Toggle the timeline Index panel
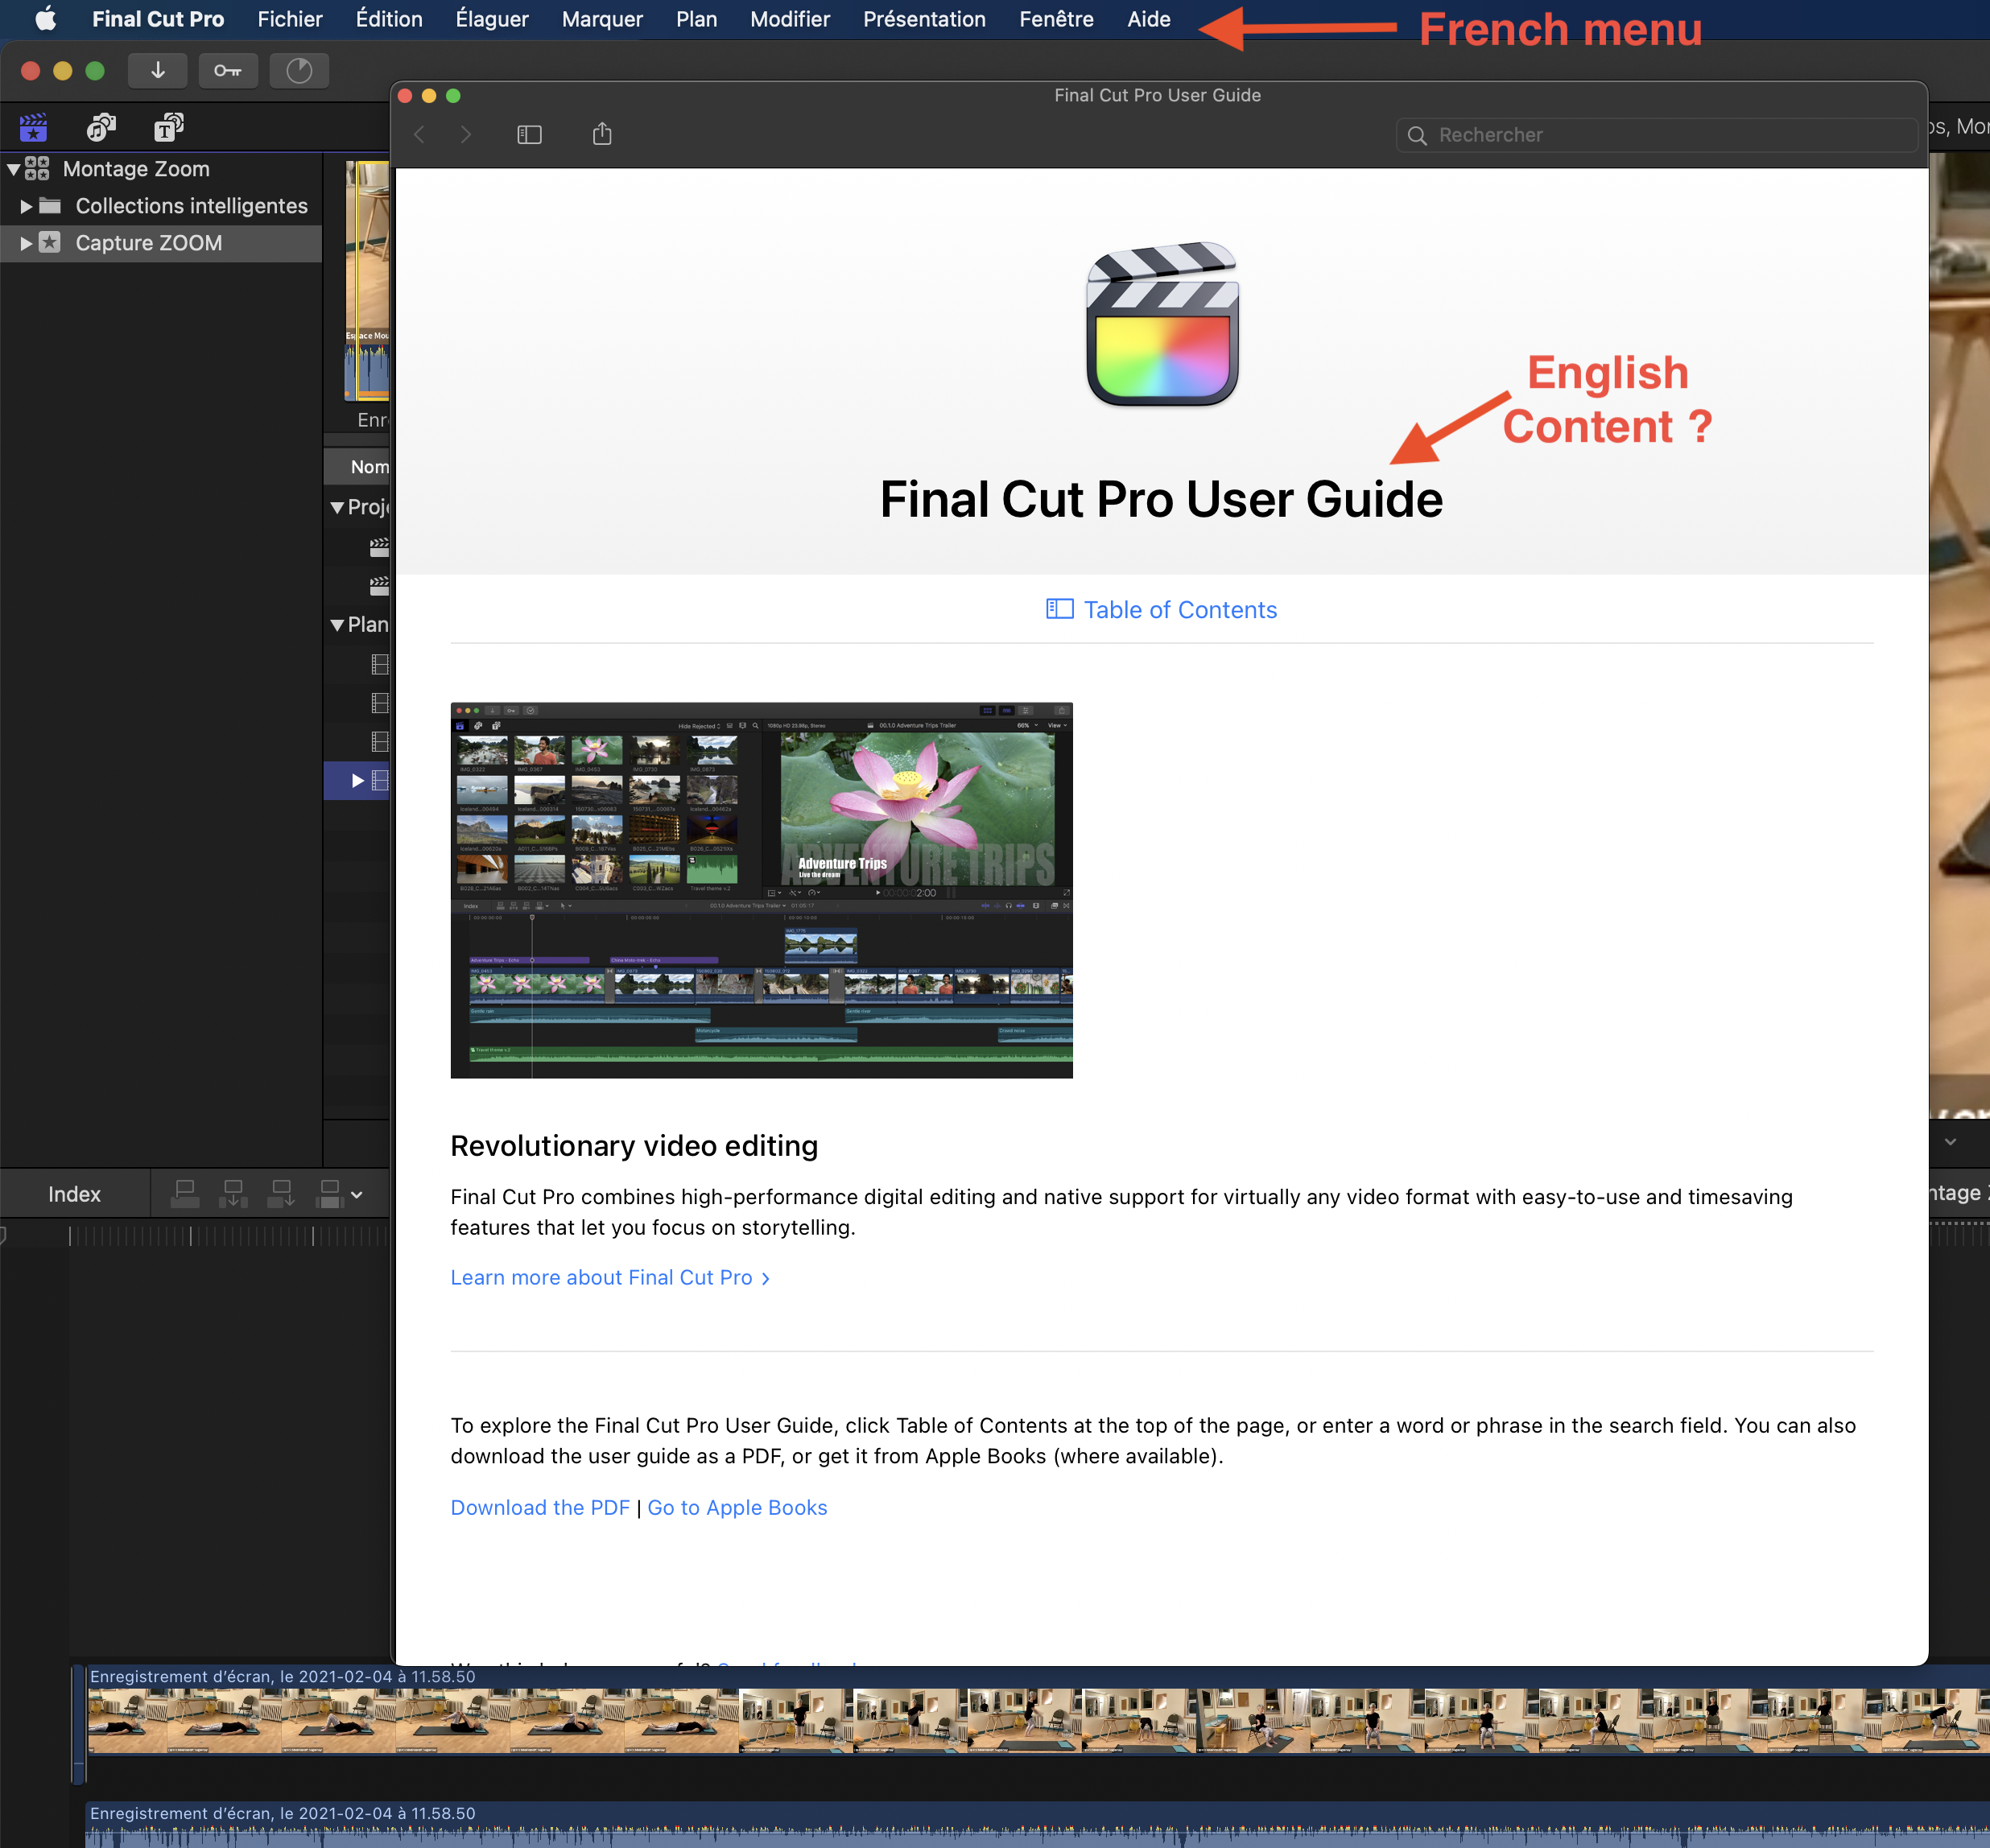 tap(74, 1194)
